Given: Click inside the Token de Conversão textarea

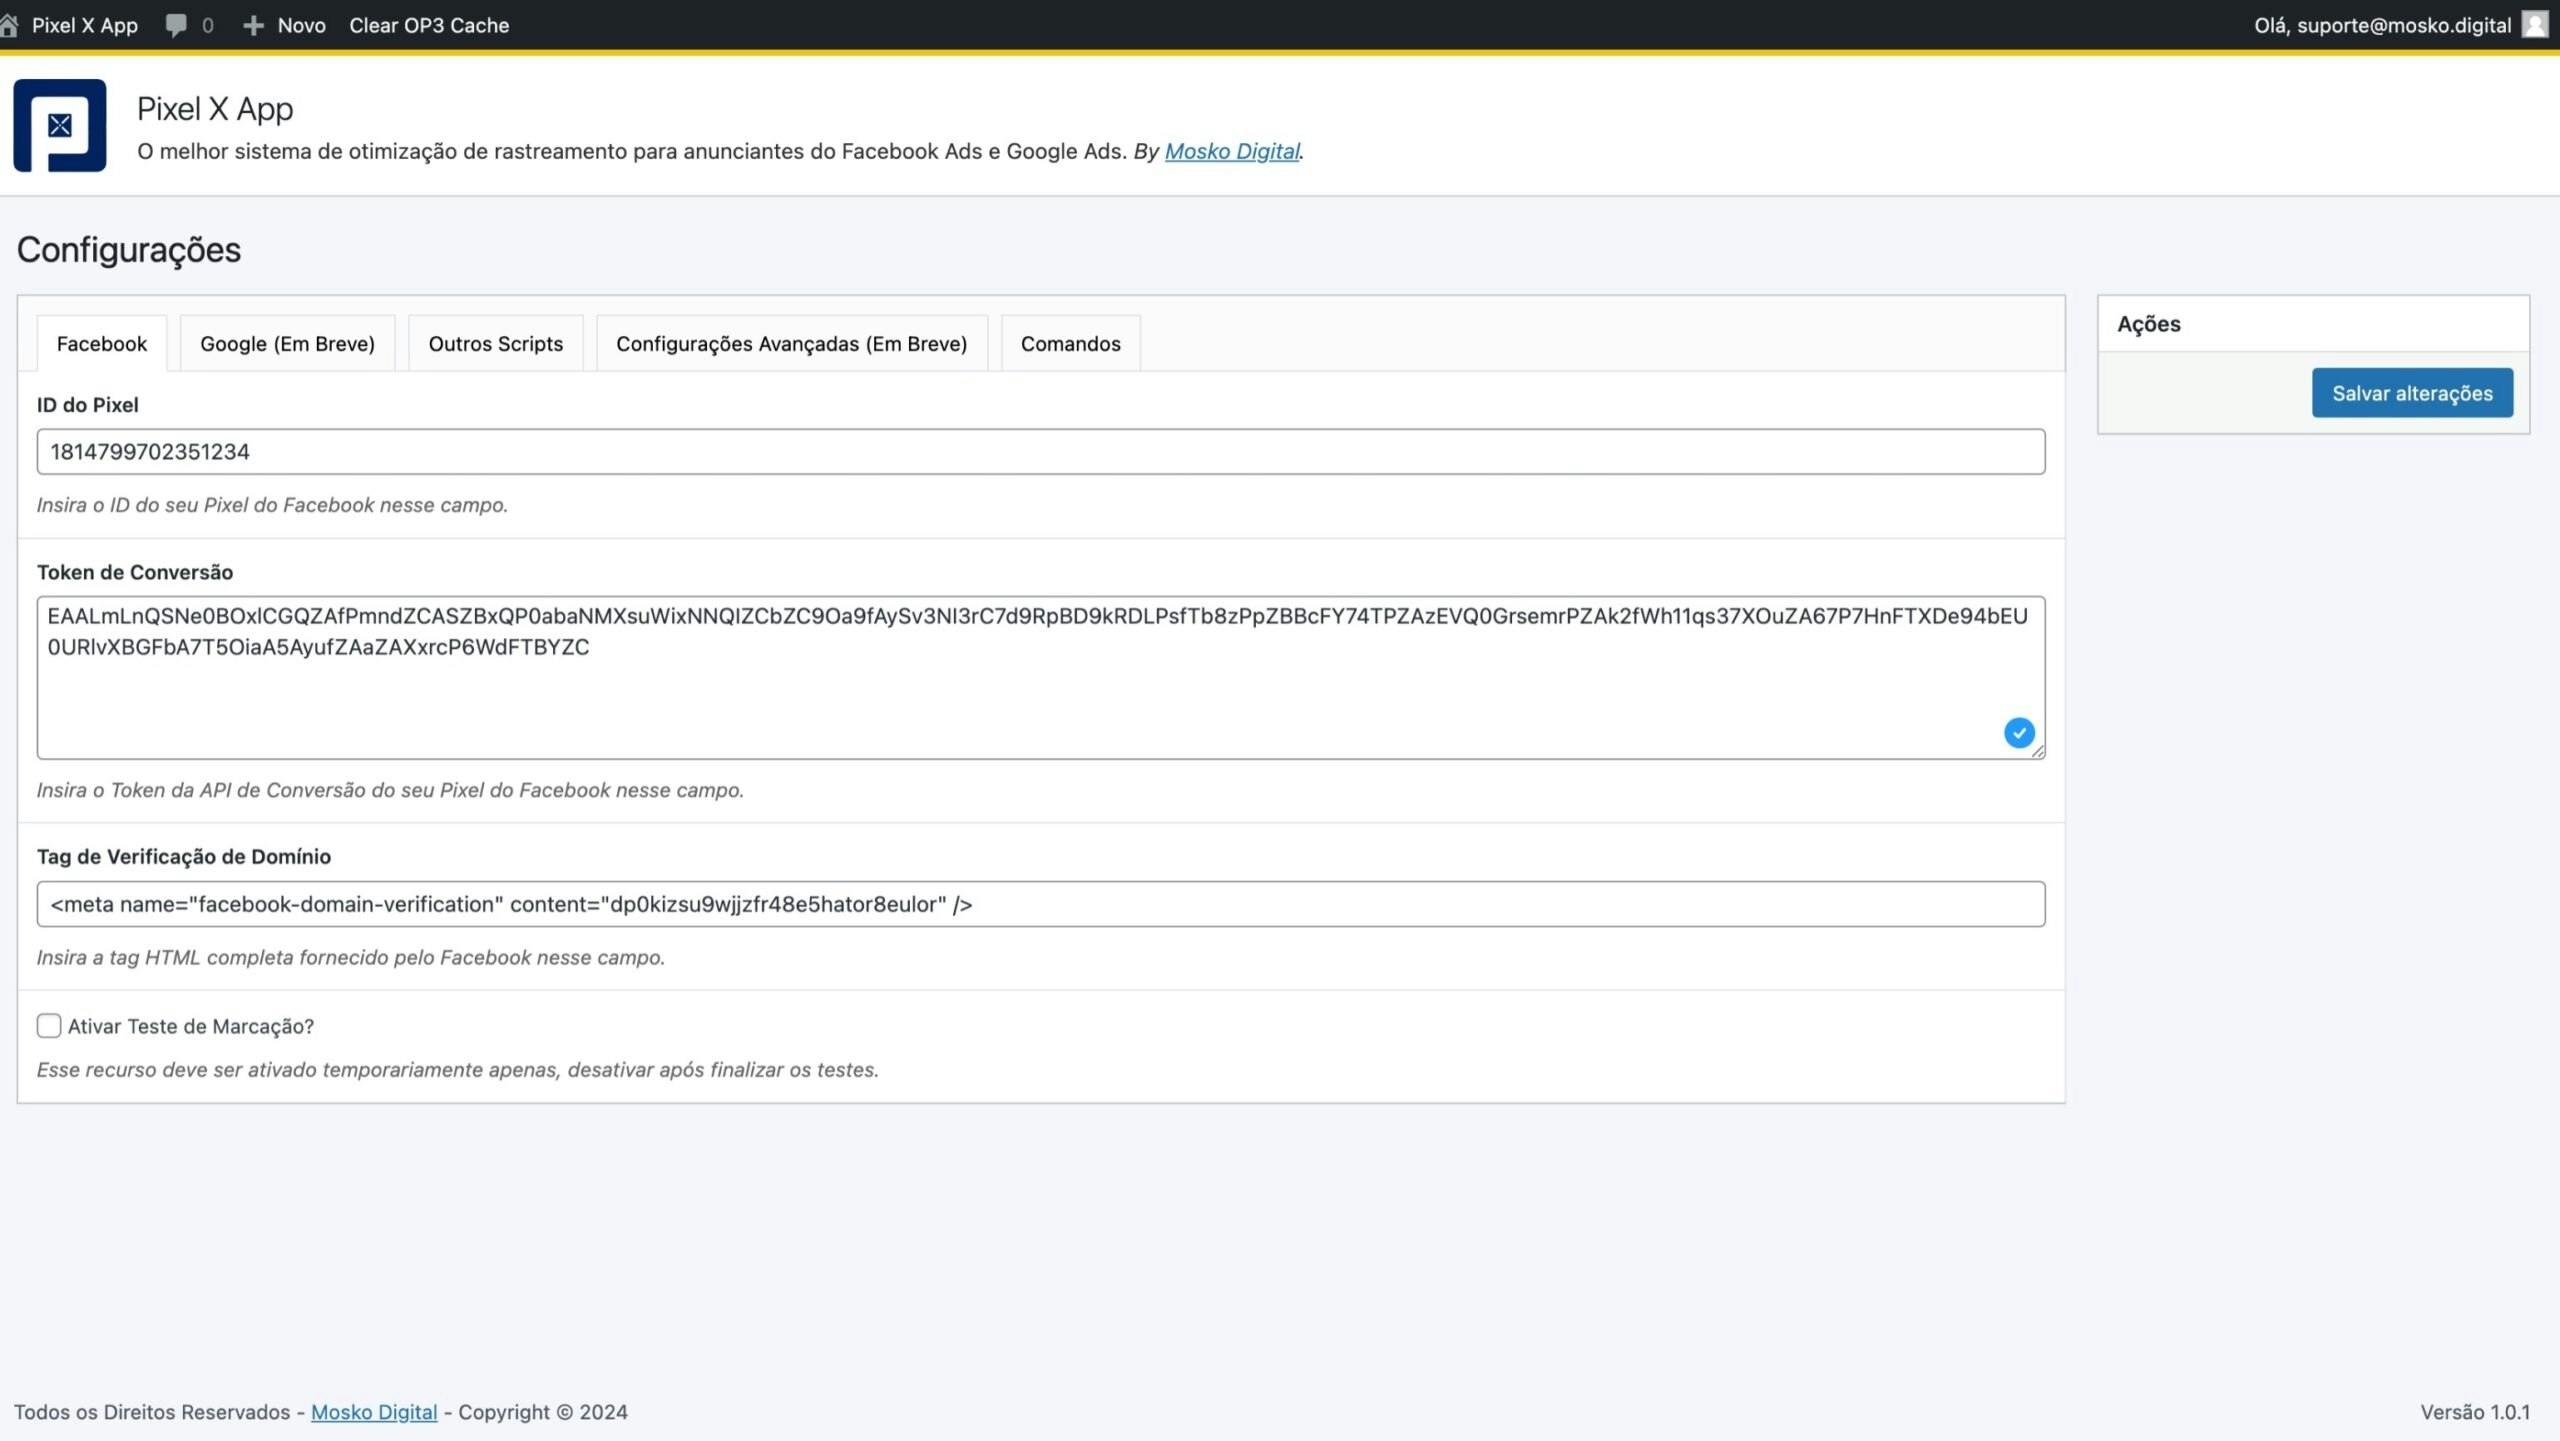Looking at the screenshot, I should pyautogui.click(x=1041, y=678).
